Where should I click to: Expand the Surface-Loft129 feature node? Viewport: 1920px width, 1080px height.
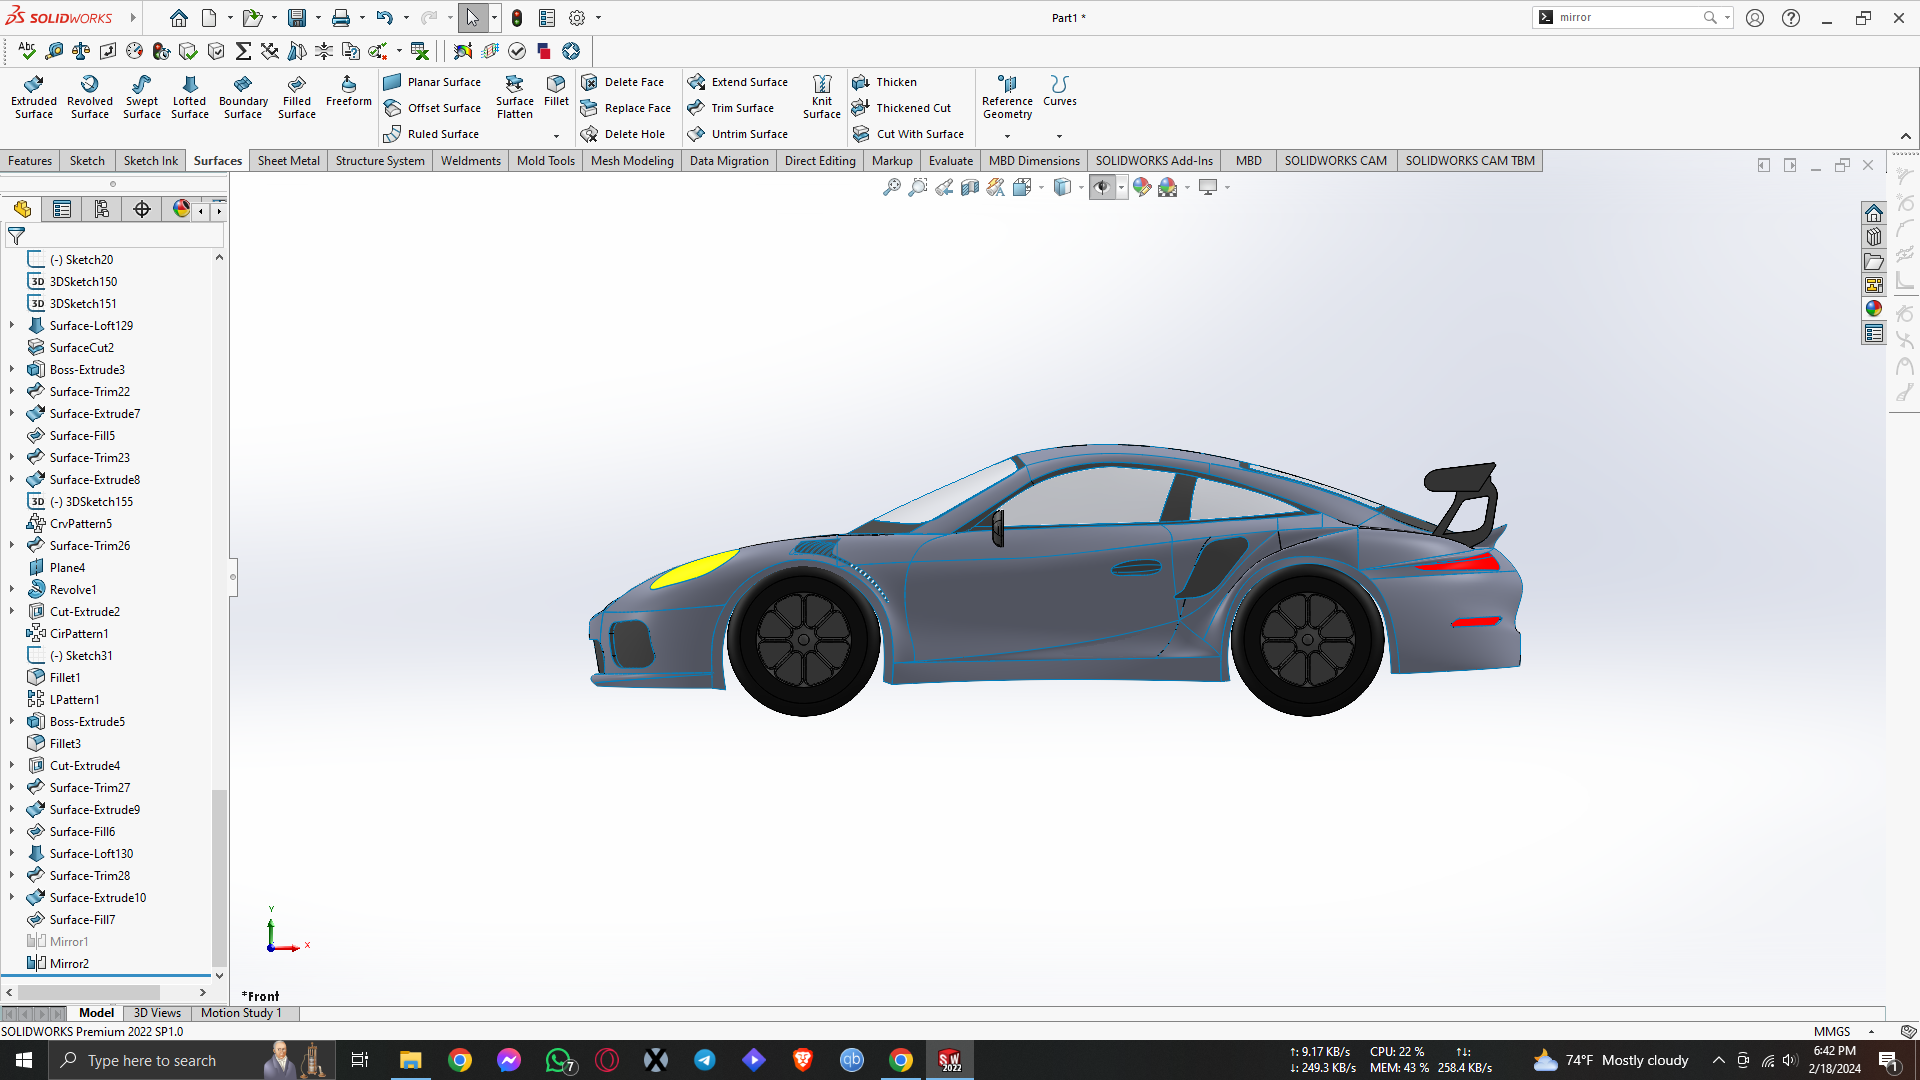click(12, 325)
